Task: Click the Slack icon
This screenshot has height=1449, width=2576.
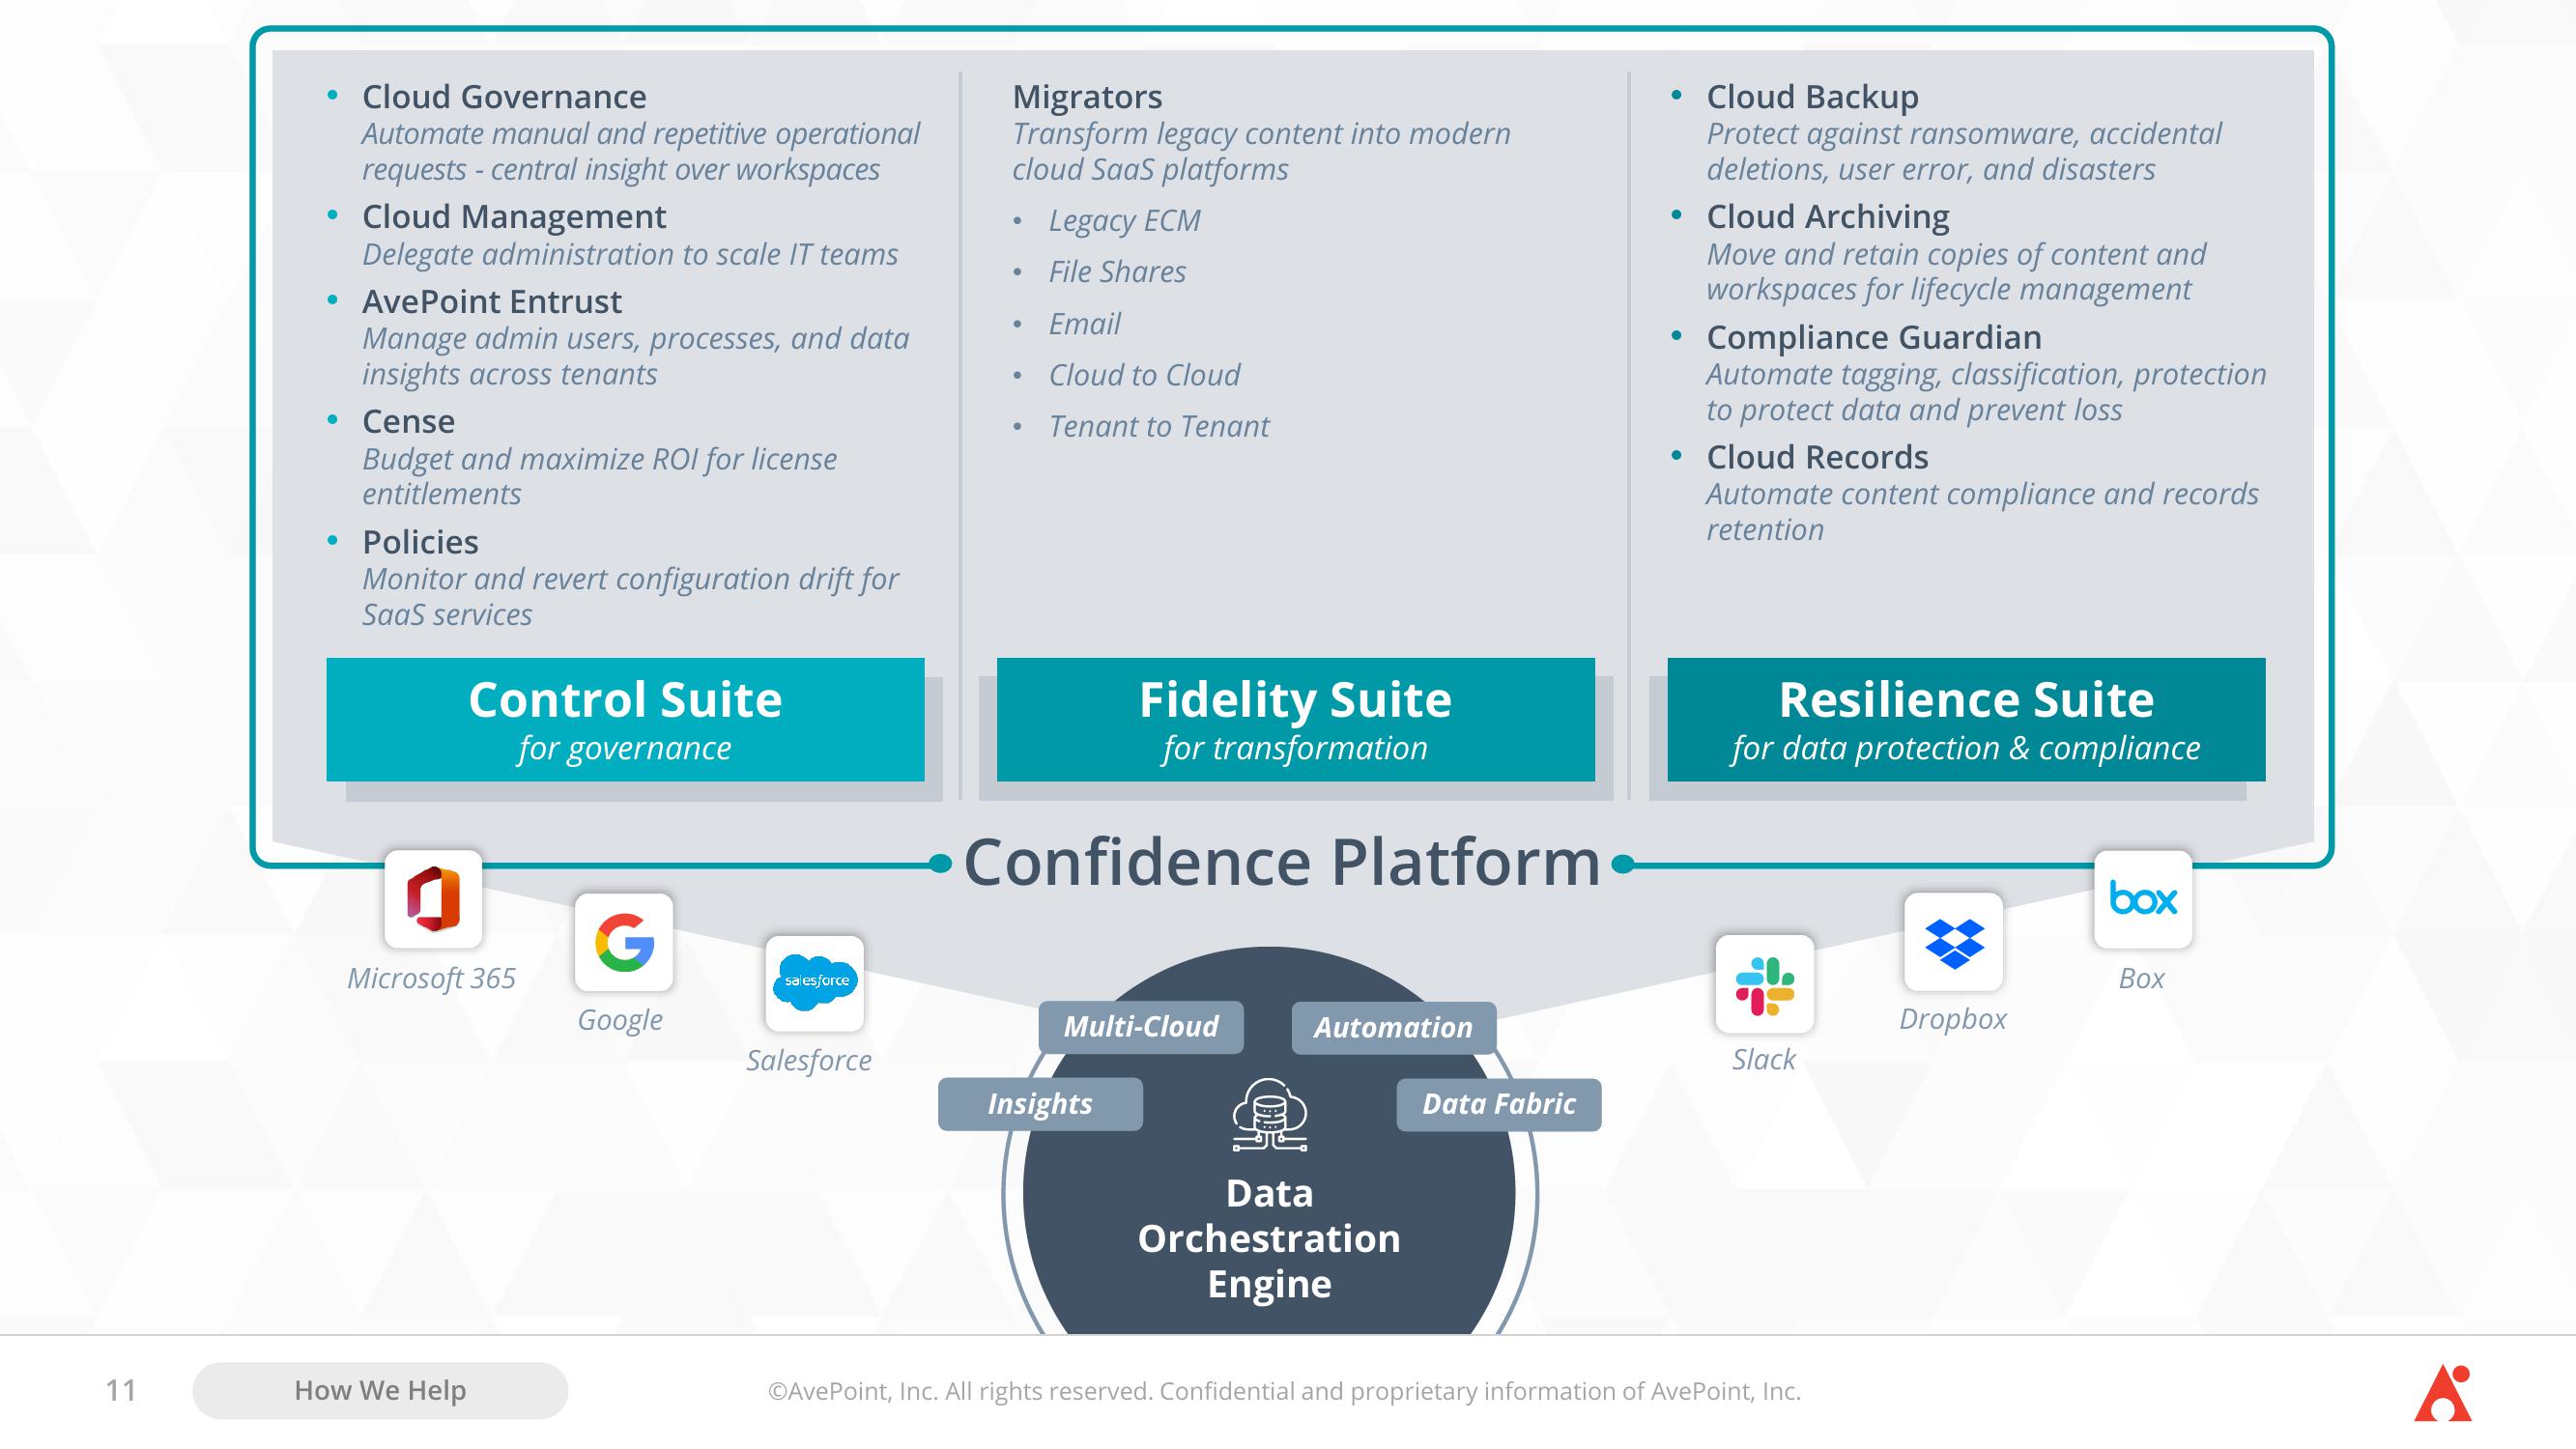Action: coord(1765,985)
